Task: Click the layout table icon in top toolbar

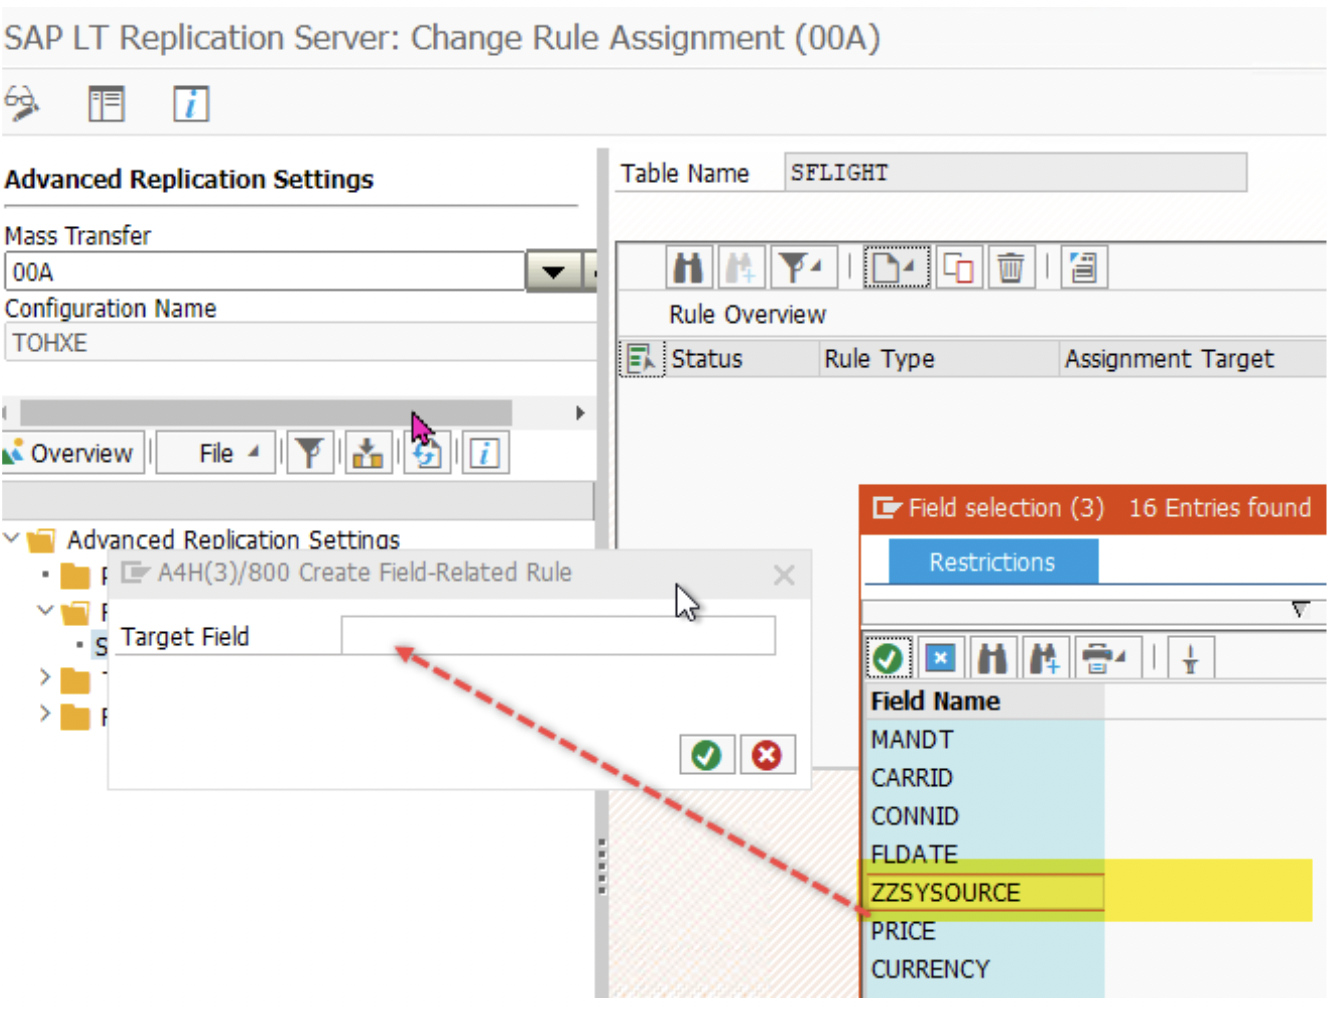Action: click(106, 103)
